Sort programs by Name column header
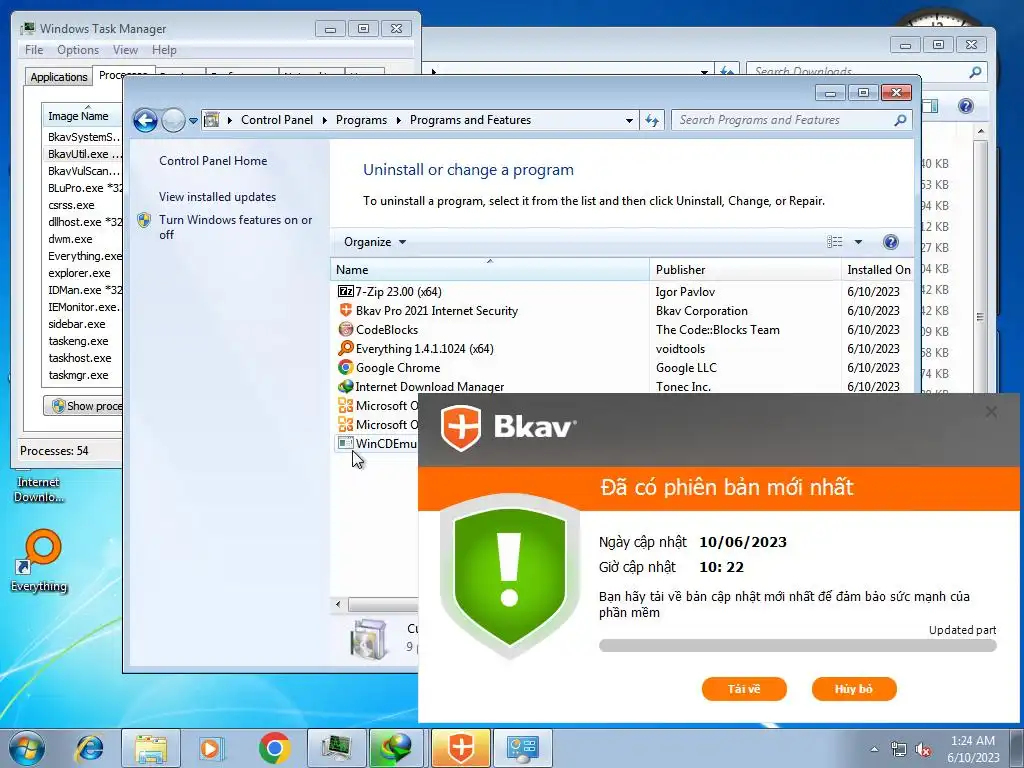Screen dimensions: 1024x768 490,270
